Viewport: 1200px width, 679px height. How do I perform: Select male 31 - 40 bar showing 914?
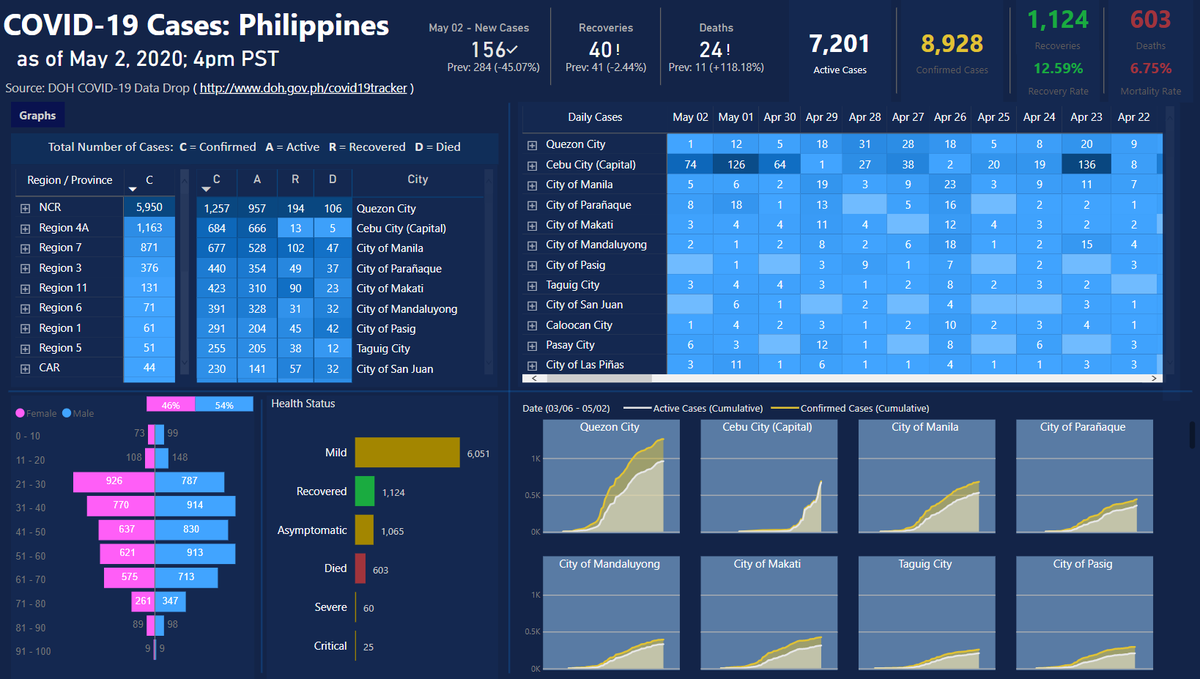[x=195, y=506]
